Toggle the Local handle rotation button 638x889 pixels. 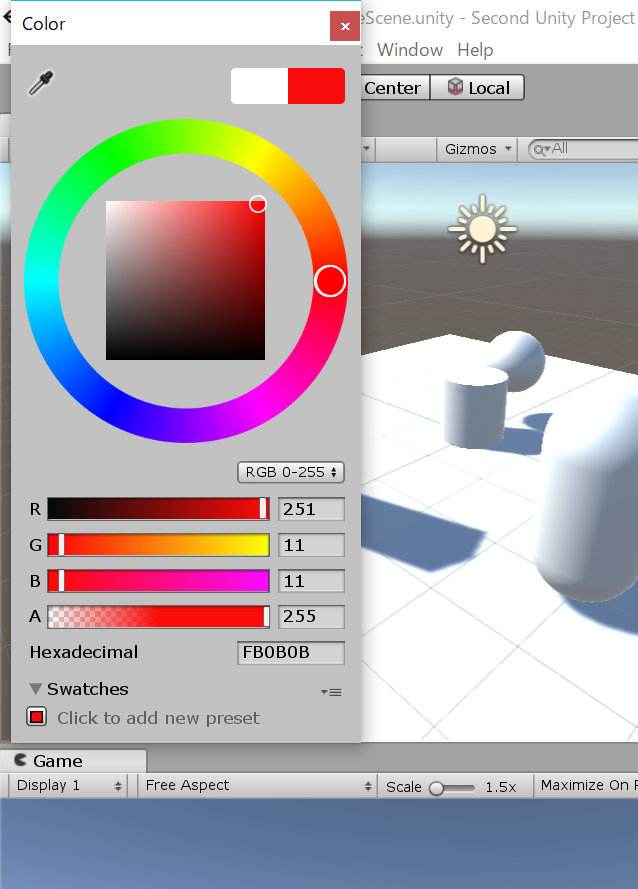(478, 88)
